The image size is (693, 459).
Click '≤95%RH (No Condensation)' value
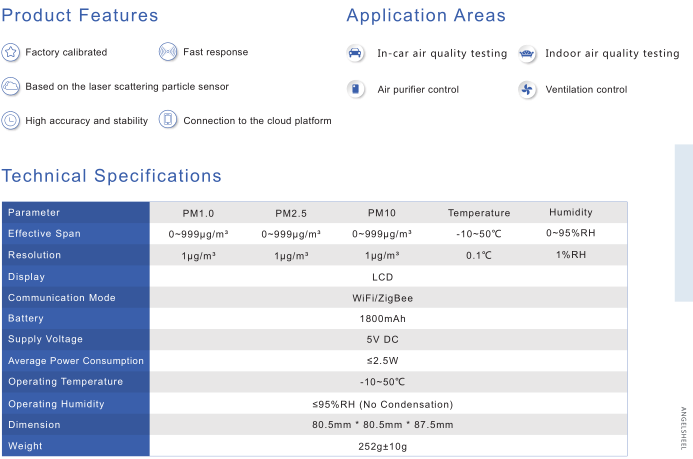tap(383, 405)
